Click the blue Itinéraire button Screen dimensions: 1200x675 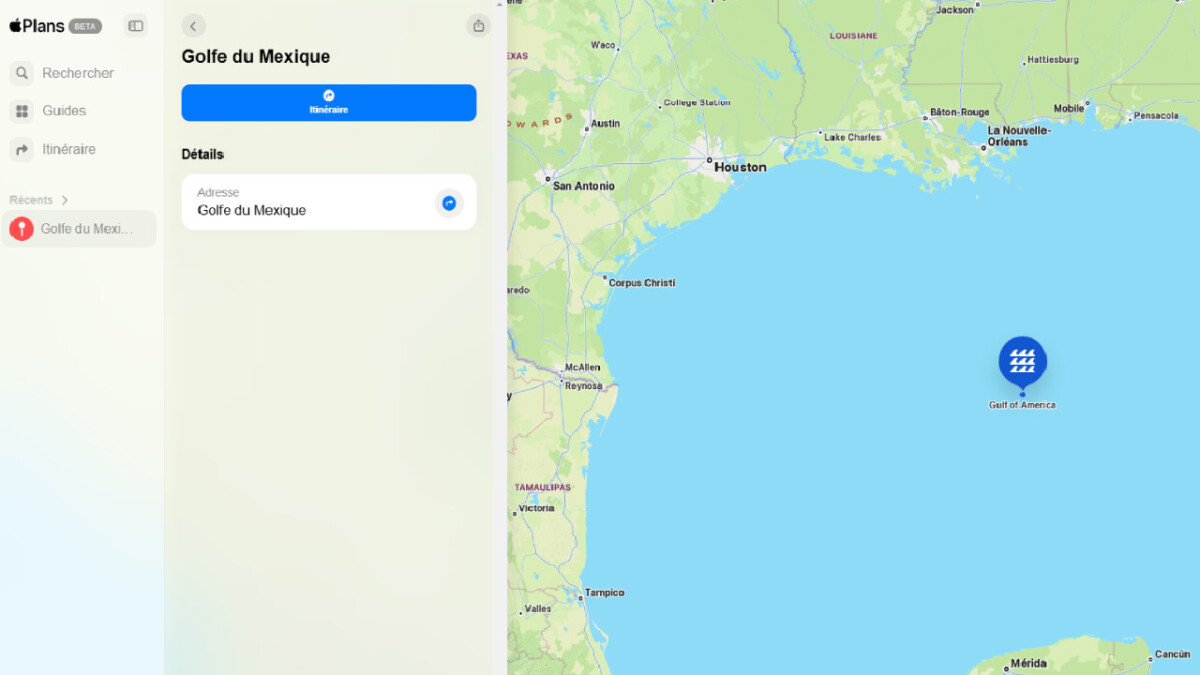(x=329, y=103)
